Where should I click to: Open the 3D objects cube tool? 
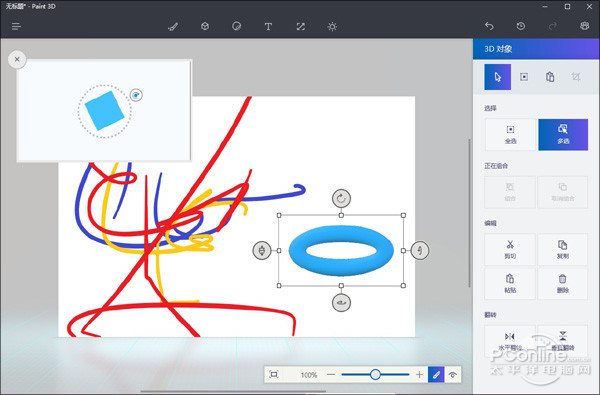tap(205, 26)
